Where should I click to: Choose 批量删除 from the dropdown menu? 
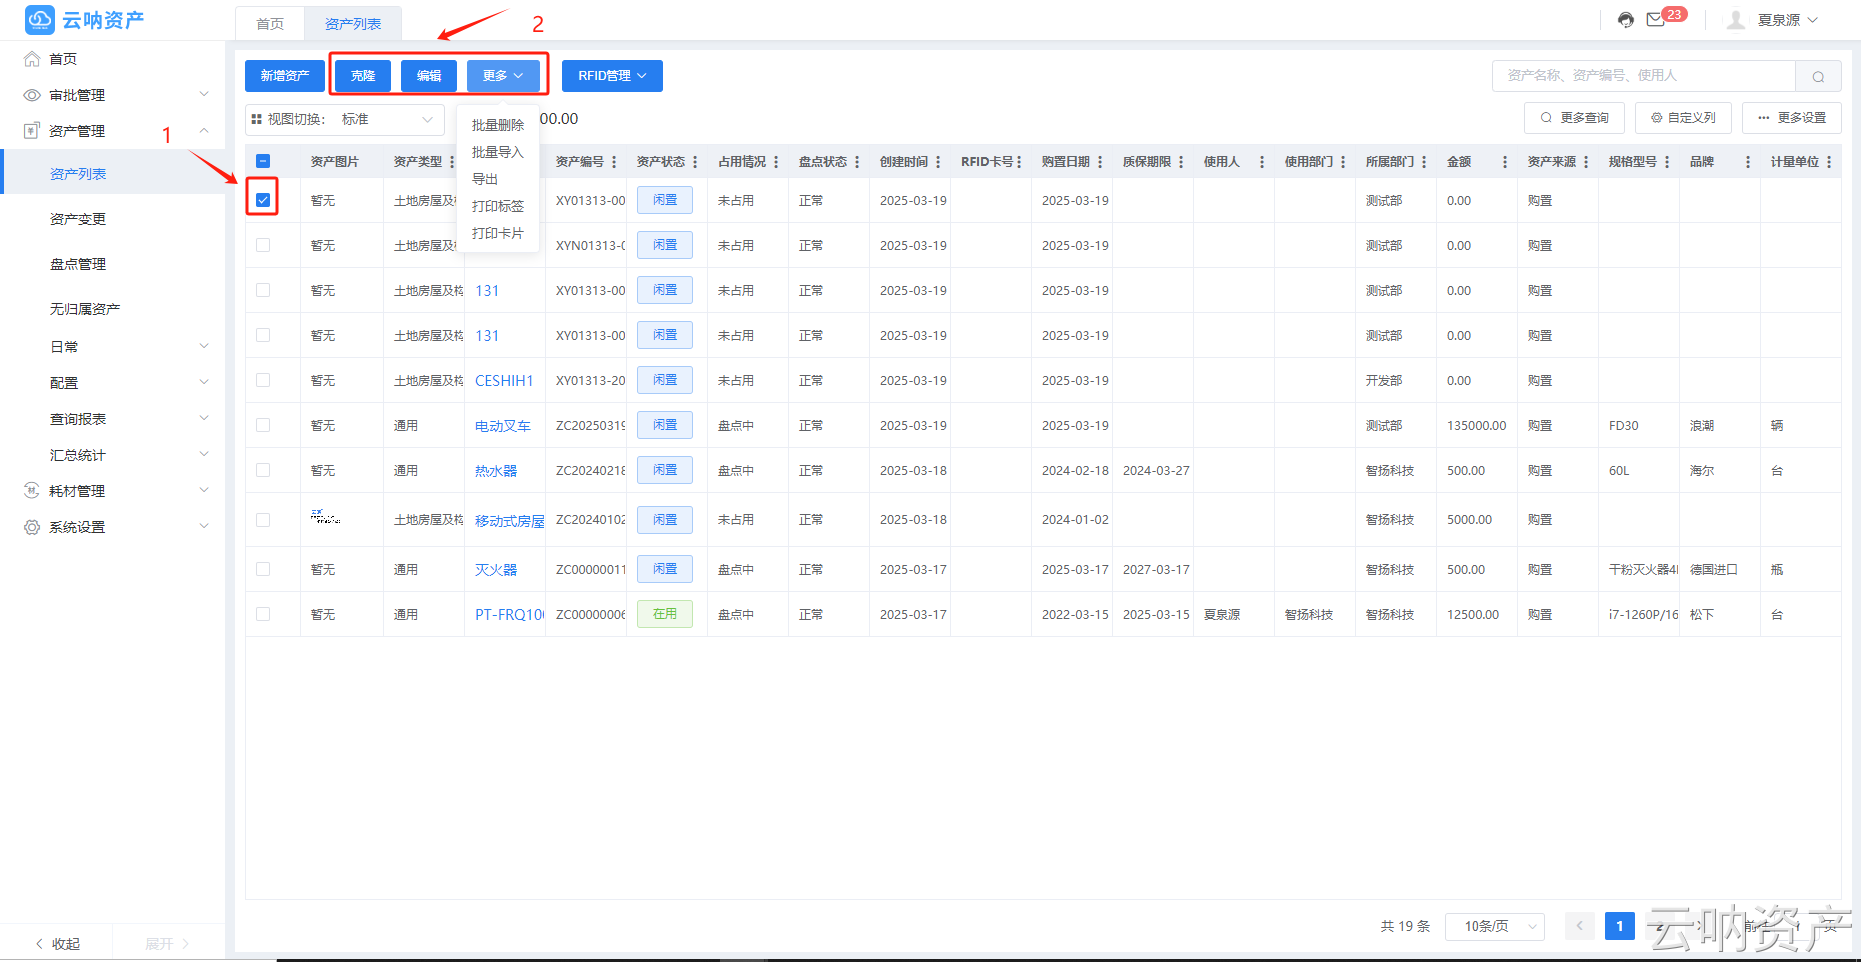(498, 125)
